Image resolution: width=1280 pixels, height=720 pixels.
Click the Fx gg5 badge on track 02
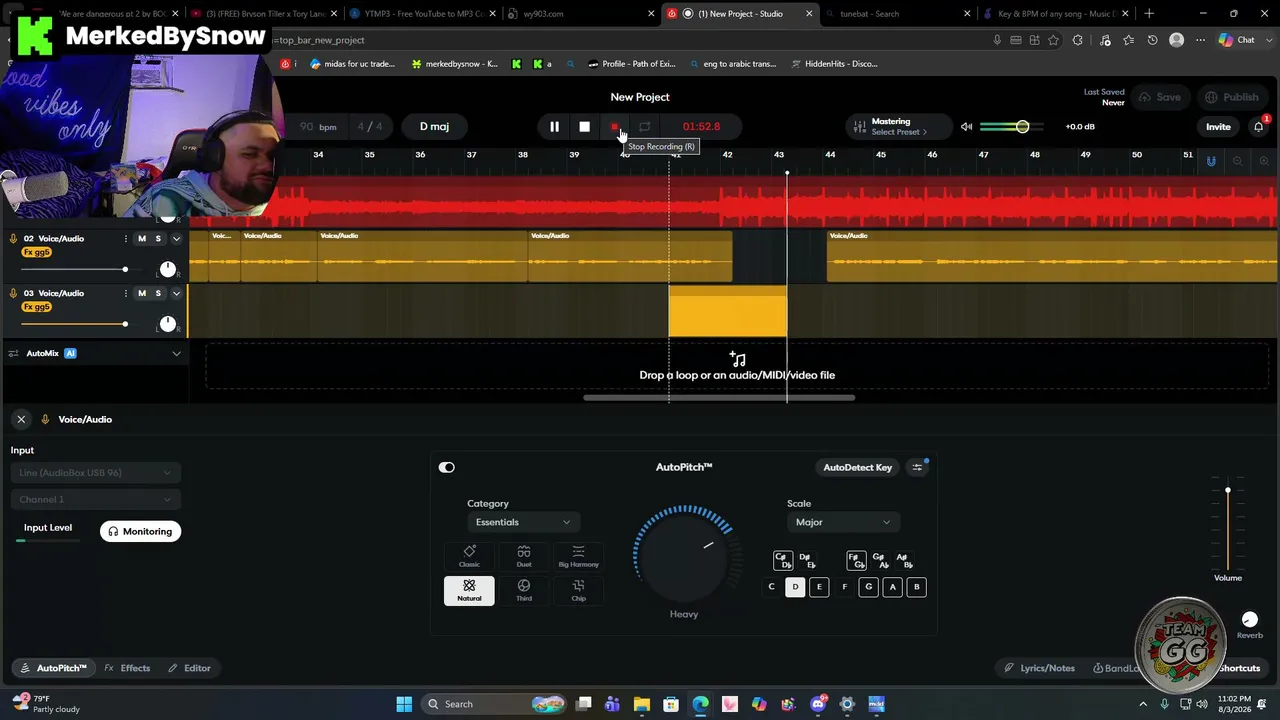[x=36, y=253]
